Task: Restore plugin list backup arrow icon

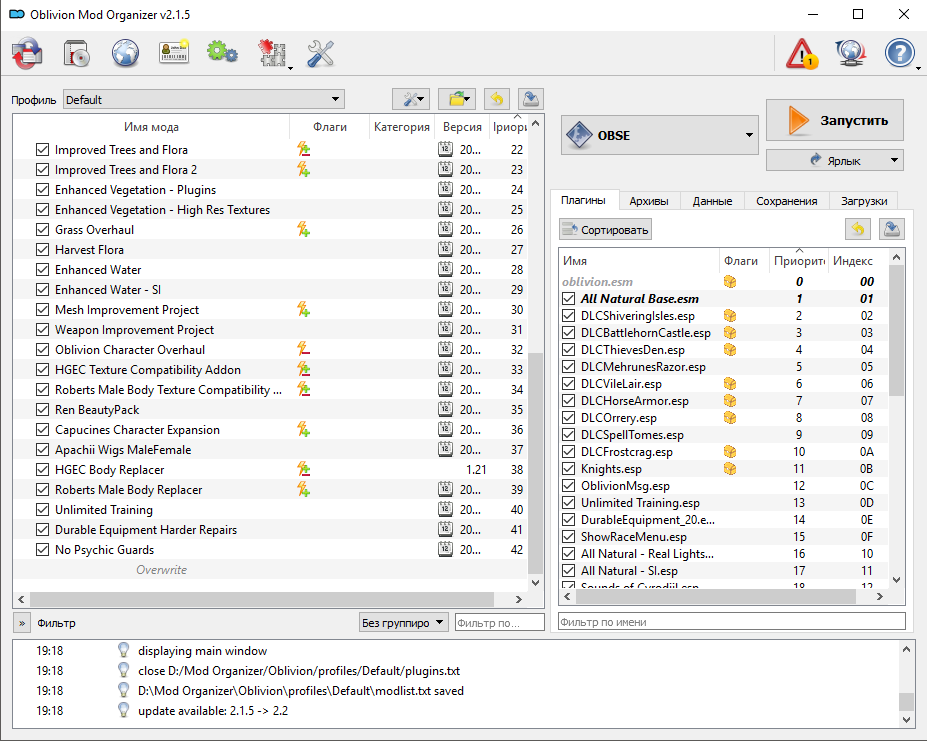Action: click(x=858, y=229)
